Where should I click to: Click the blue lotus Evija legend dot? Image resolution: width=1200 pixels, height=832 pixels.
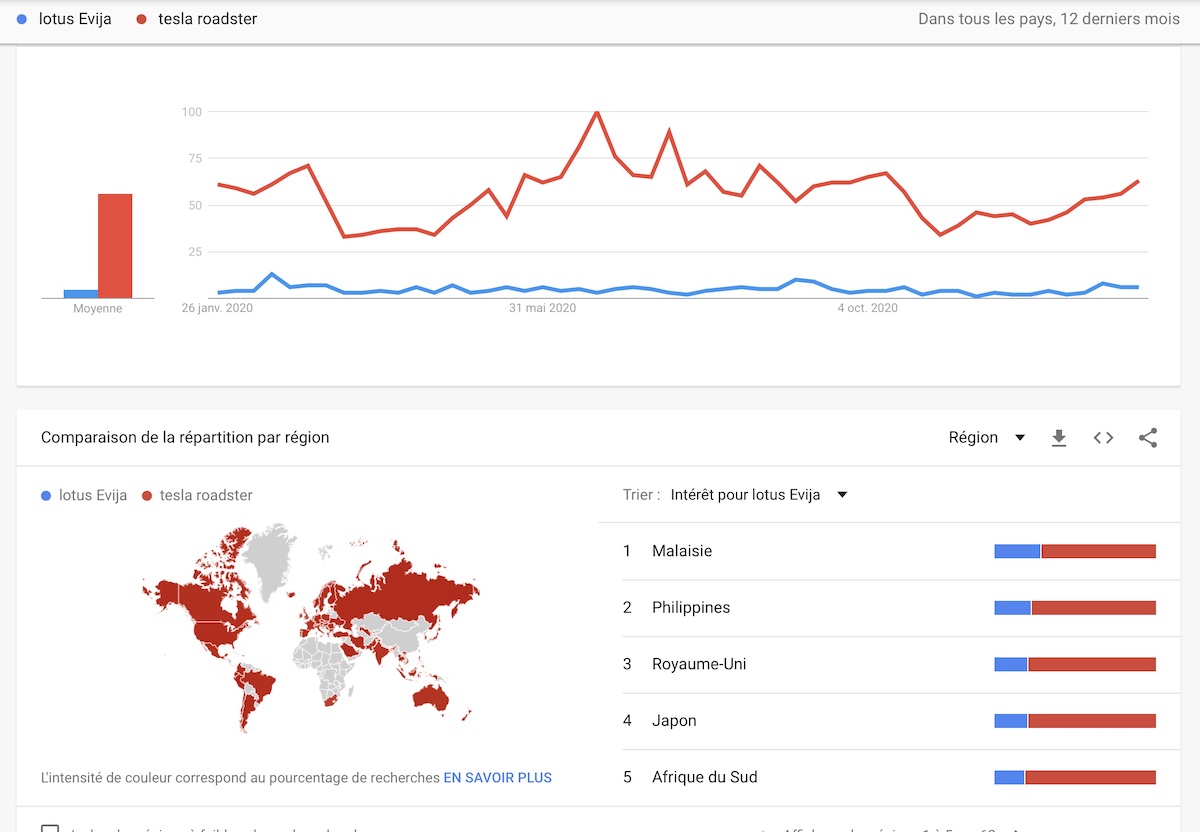(x=22, y=19)
